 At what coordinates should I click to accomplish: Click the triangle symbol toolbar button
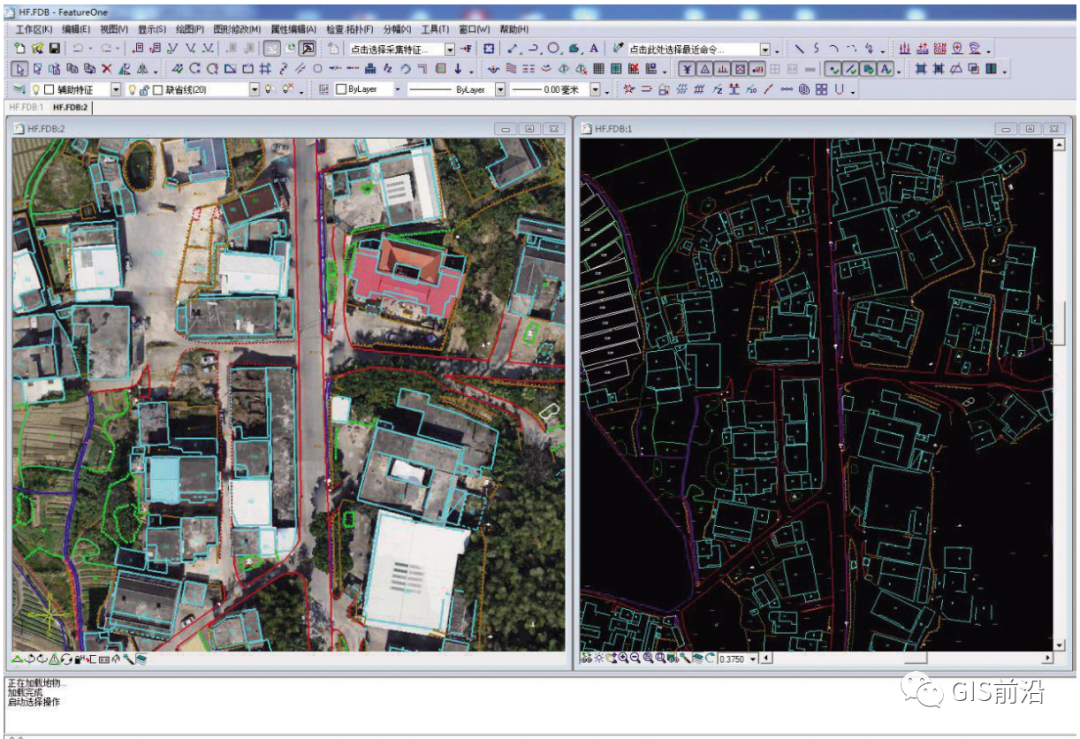pyautogui.click(x=705, y=69)
